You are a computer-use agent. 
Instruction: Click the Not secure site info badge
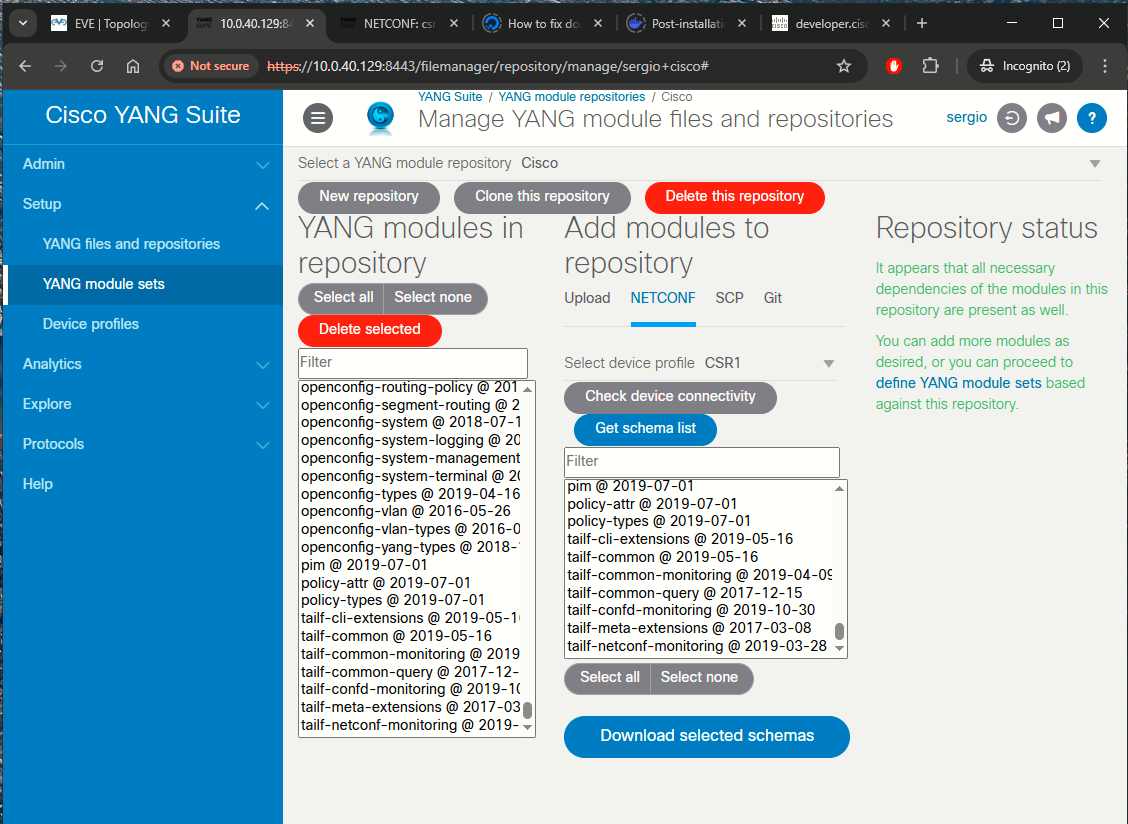tap(211, 66)
